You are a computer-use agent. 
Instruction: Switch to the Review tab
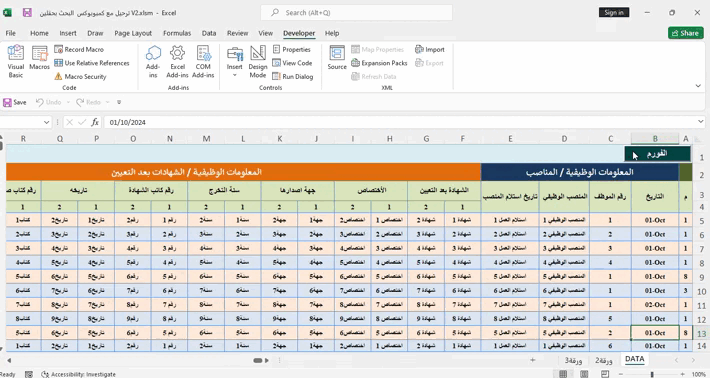tap(238, 33)
